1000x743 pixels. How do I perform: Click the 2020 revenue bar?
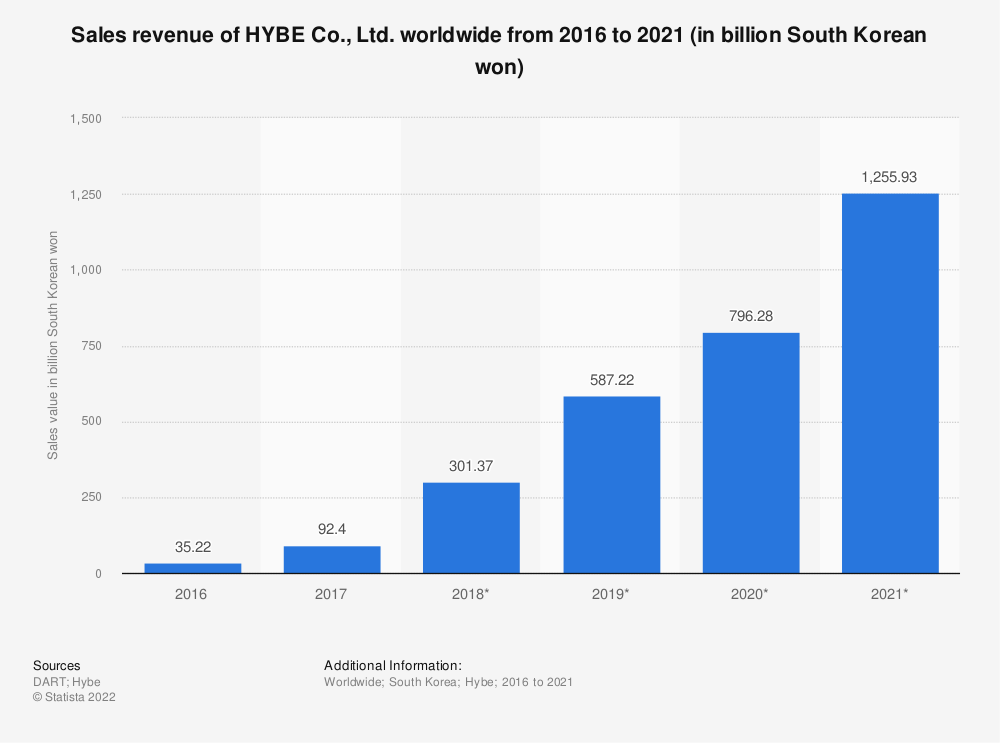[x=750, y=453]
